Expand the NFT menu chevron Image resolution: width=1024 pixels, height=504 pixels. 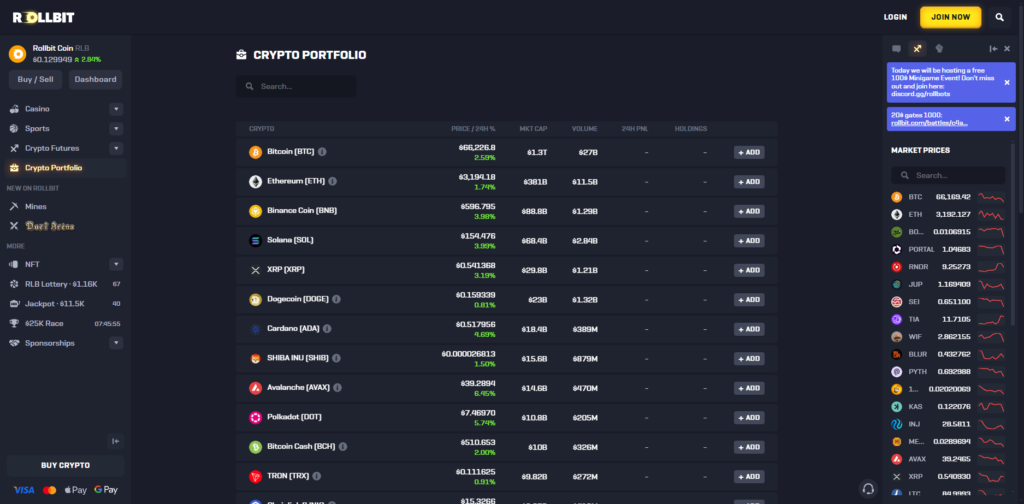(x=116, y=264)
